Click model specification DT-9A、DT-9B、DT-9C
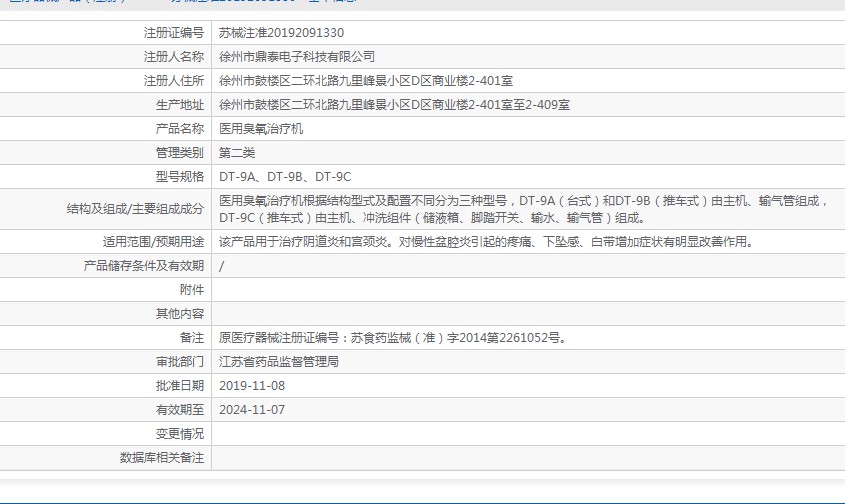The height and width of the screenshot is (504, 845). click(285, 177)
